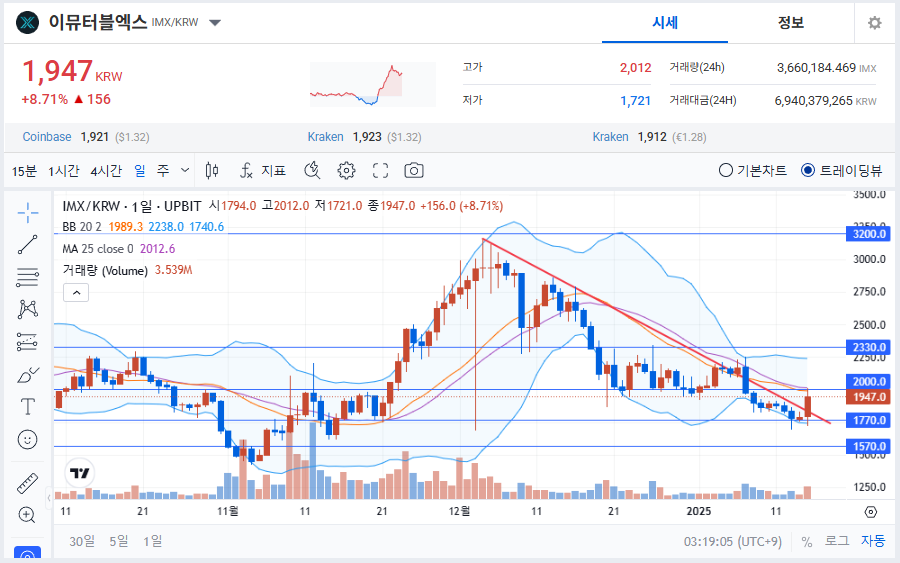The image size is (900, 563).
Task: Click the 3200.0 horizontal line price label
Action: click(x=869, y=234)
